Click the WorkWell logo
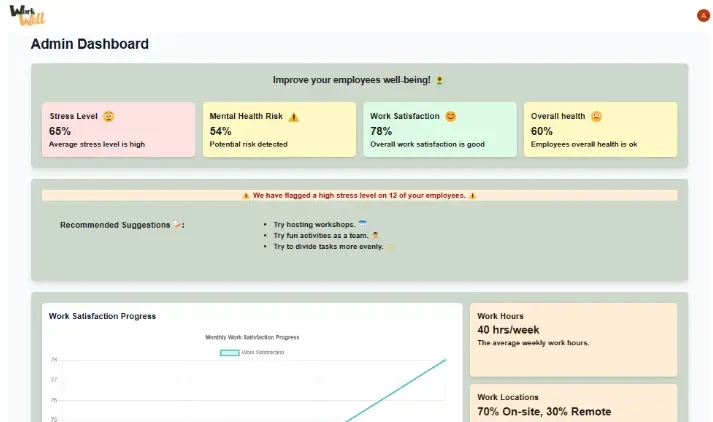Viewport: 713px width, 422px height. (27, 15)
